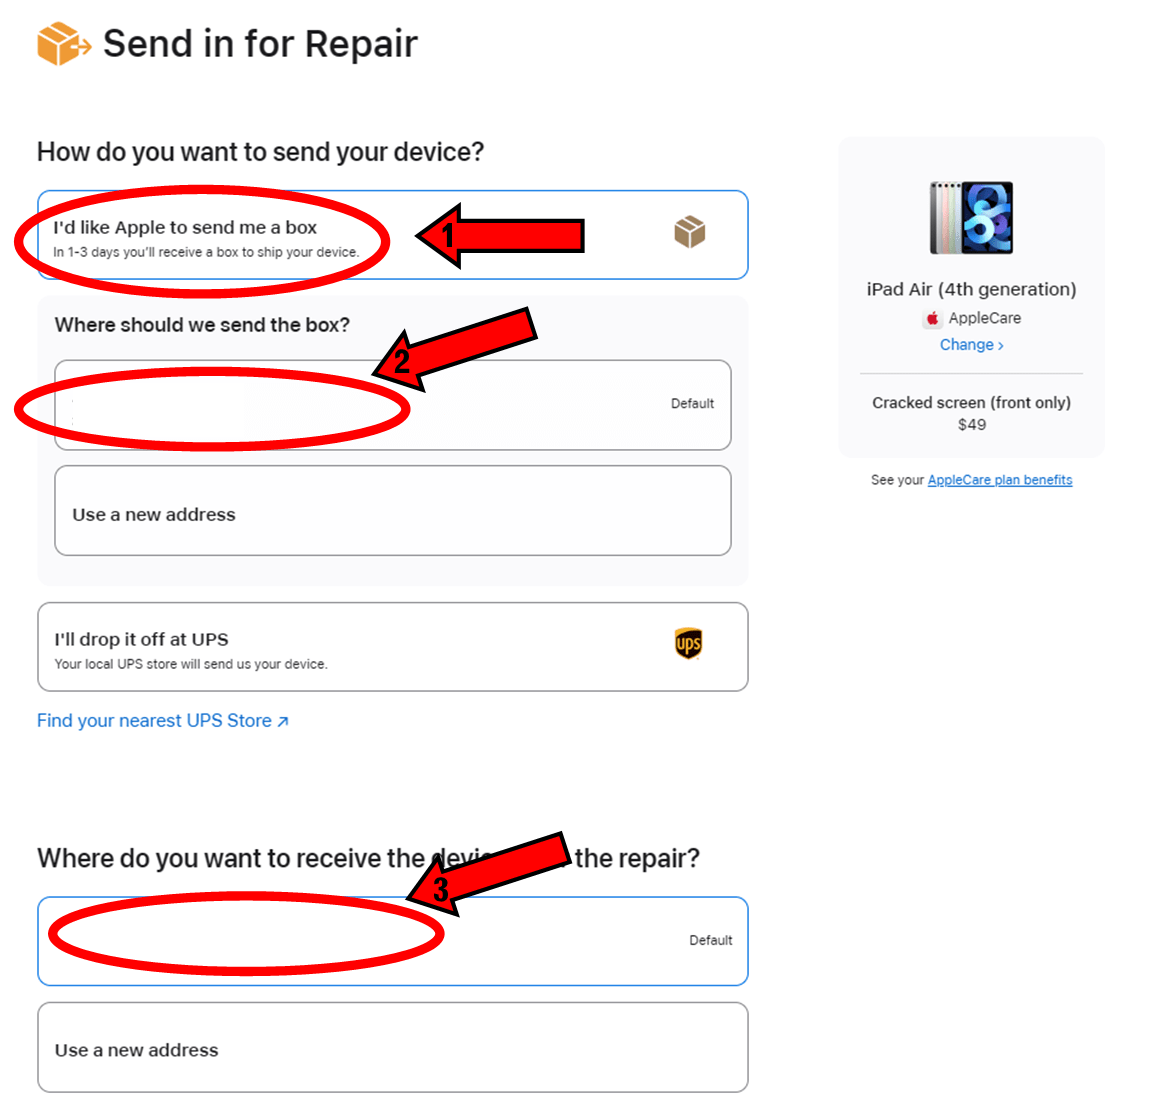Click the brown cardboard box icon
1149x1102 pixels.
tap(690, 232)
